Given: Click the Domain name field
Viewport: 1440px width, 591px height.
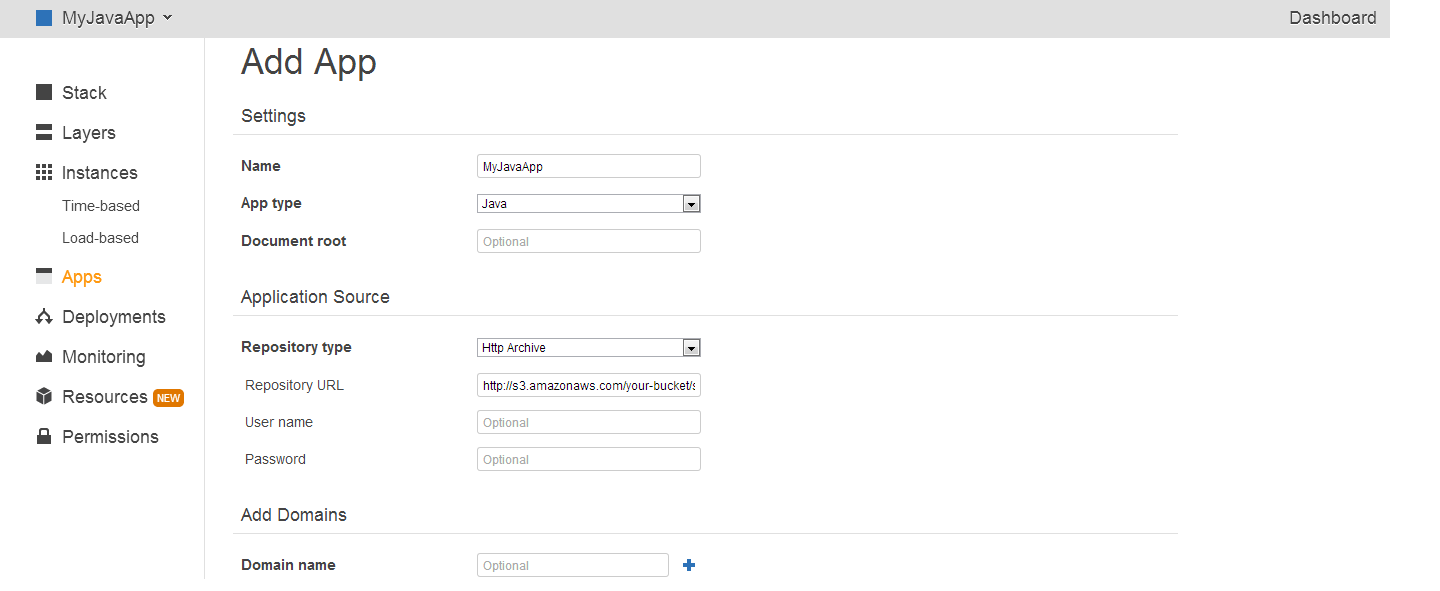Looking at the screenshot, I should [573, 565].
